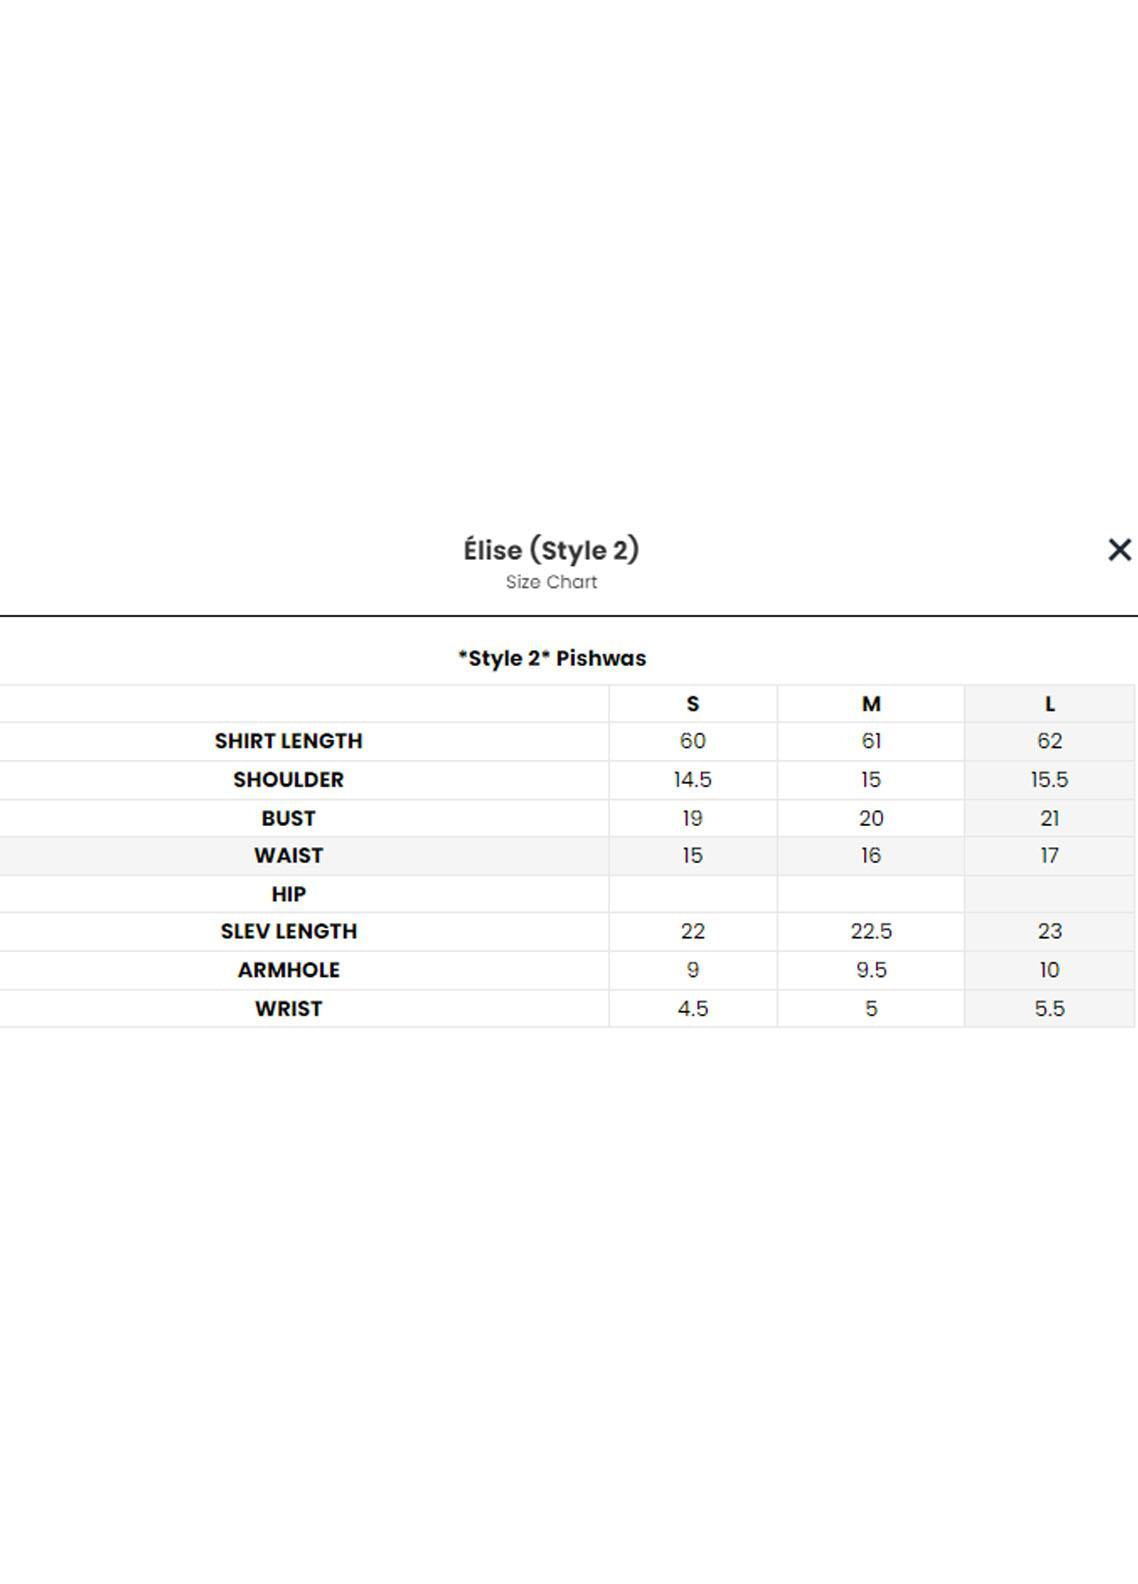Select the S size column header
Viewport: 1138px width, 1584px height.
pos(692,704)
